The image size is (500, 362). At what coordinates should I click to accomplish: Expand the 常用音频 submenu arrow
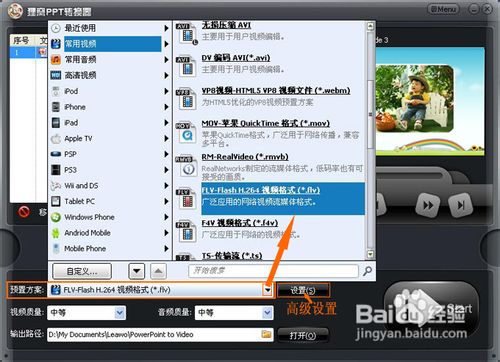tap(166, 60)
